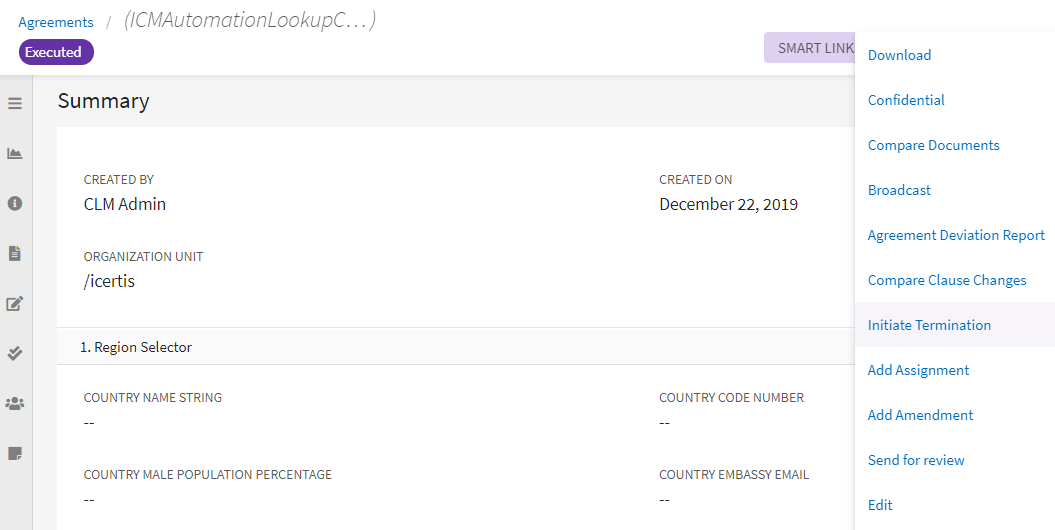This screenshot has height=530, width=1055.
Task: Click the sticky note sidebar icon
Action: [15, 453]
